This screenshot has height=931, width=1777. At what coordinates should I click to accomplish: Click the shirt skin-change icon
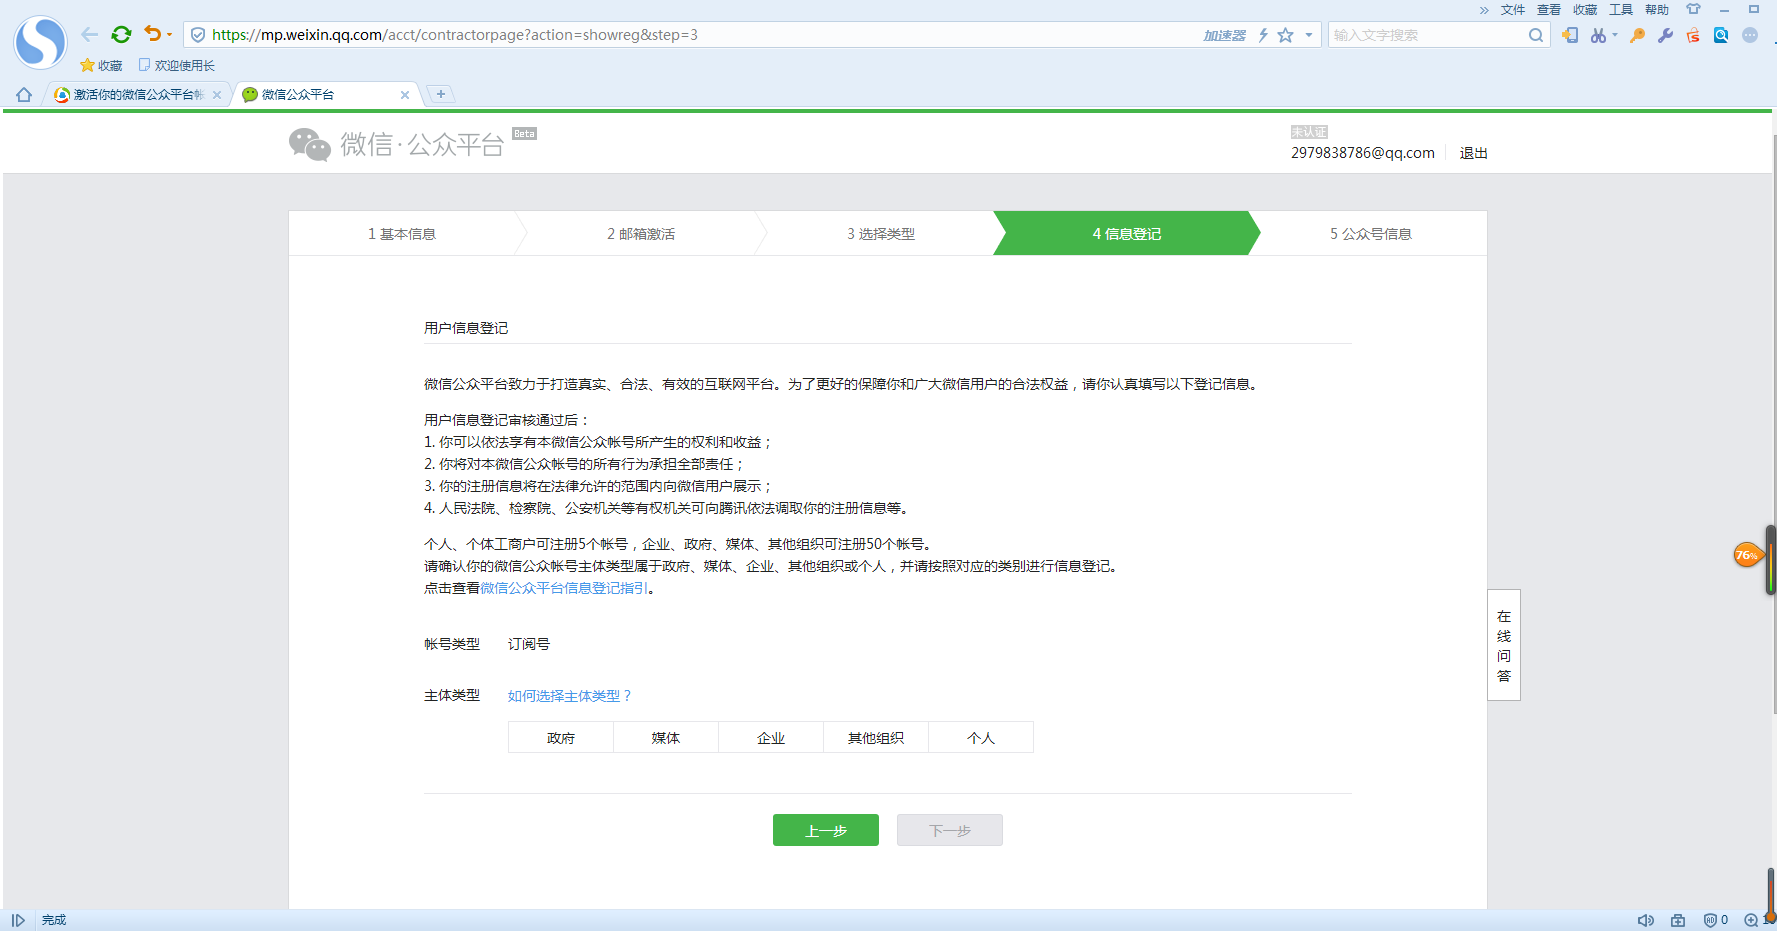click(x=1693, y=9)
